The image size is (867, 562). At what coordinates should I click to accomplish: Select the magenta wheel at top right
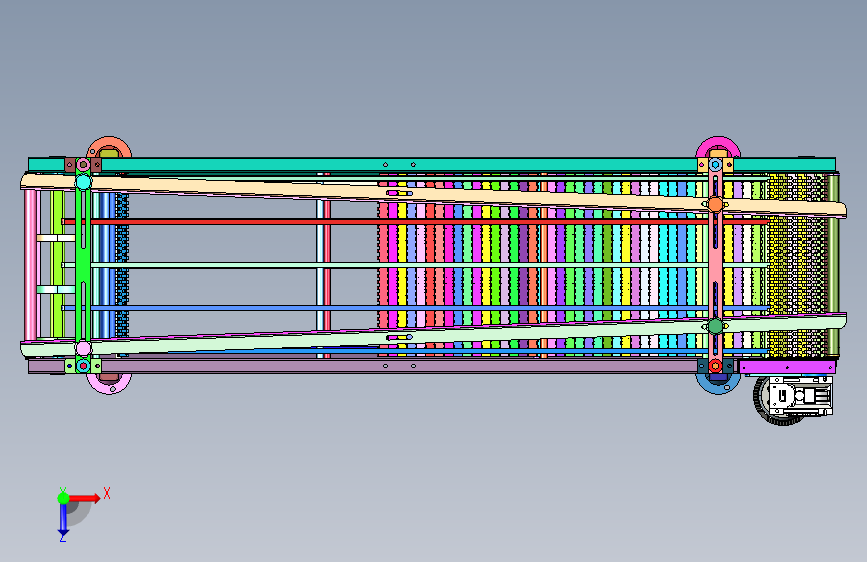pyautogui.click(x=718, y=147)
